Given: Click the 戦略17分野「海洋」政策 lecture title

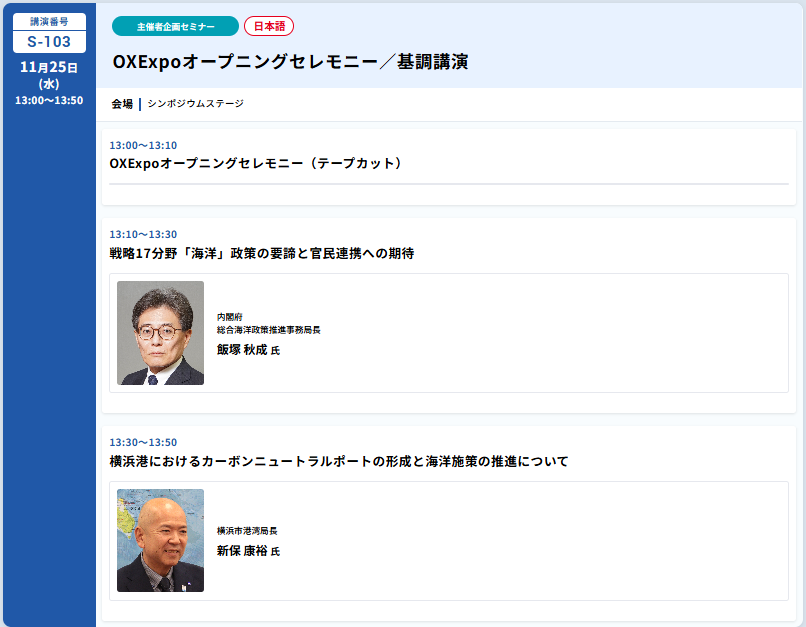Looking at the screenshot, I should pos(262,253).
